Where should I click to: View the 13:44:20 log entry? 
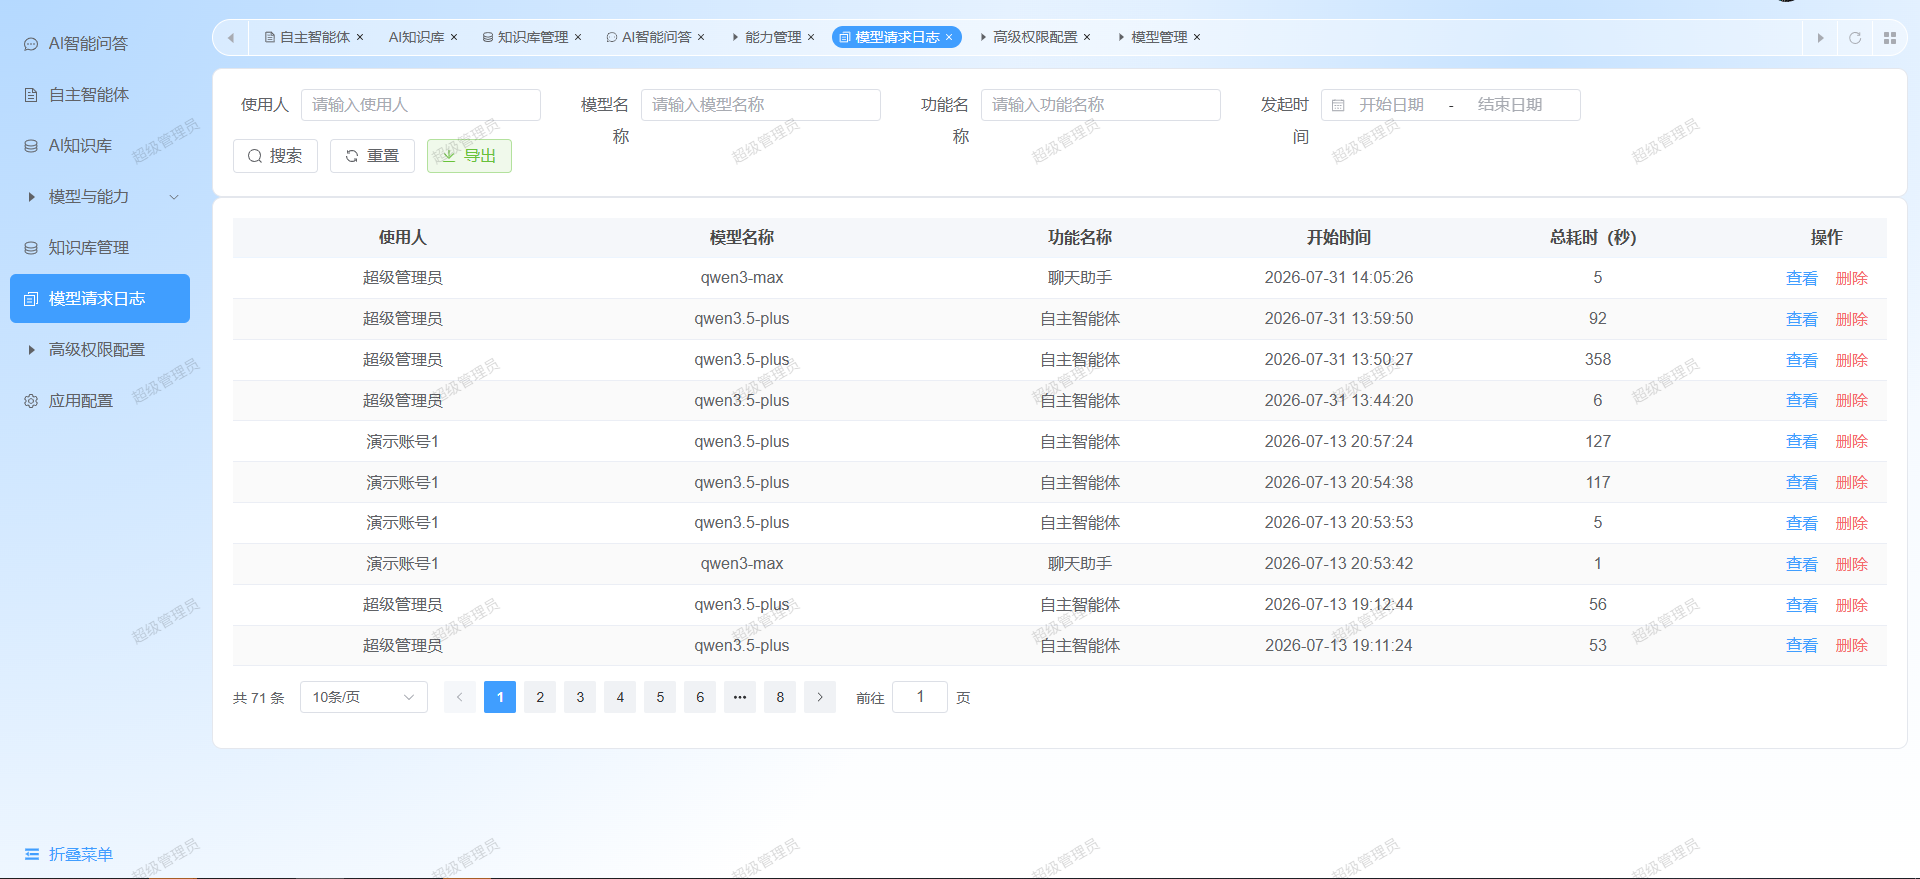pyautogui.click(x=1802, y=401)
